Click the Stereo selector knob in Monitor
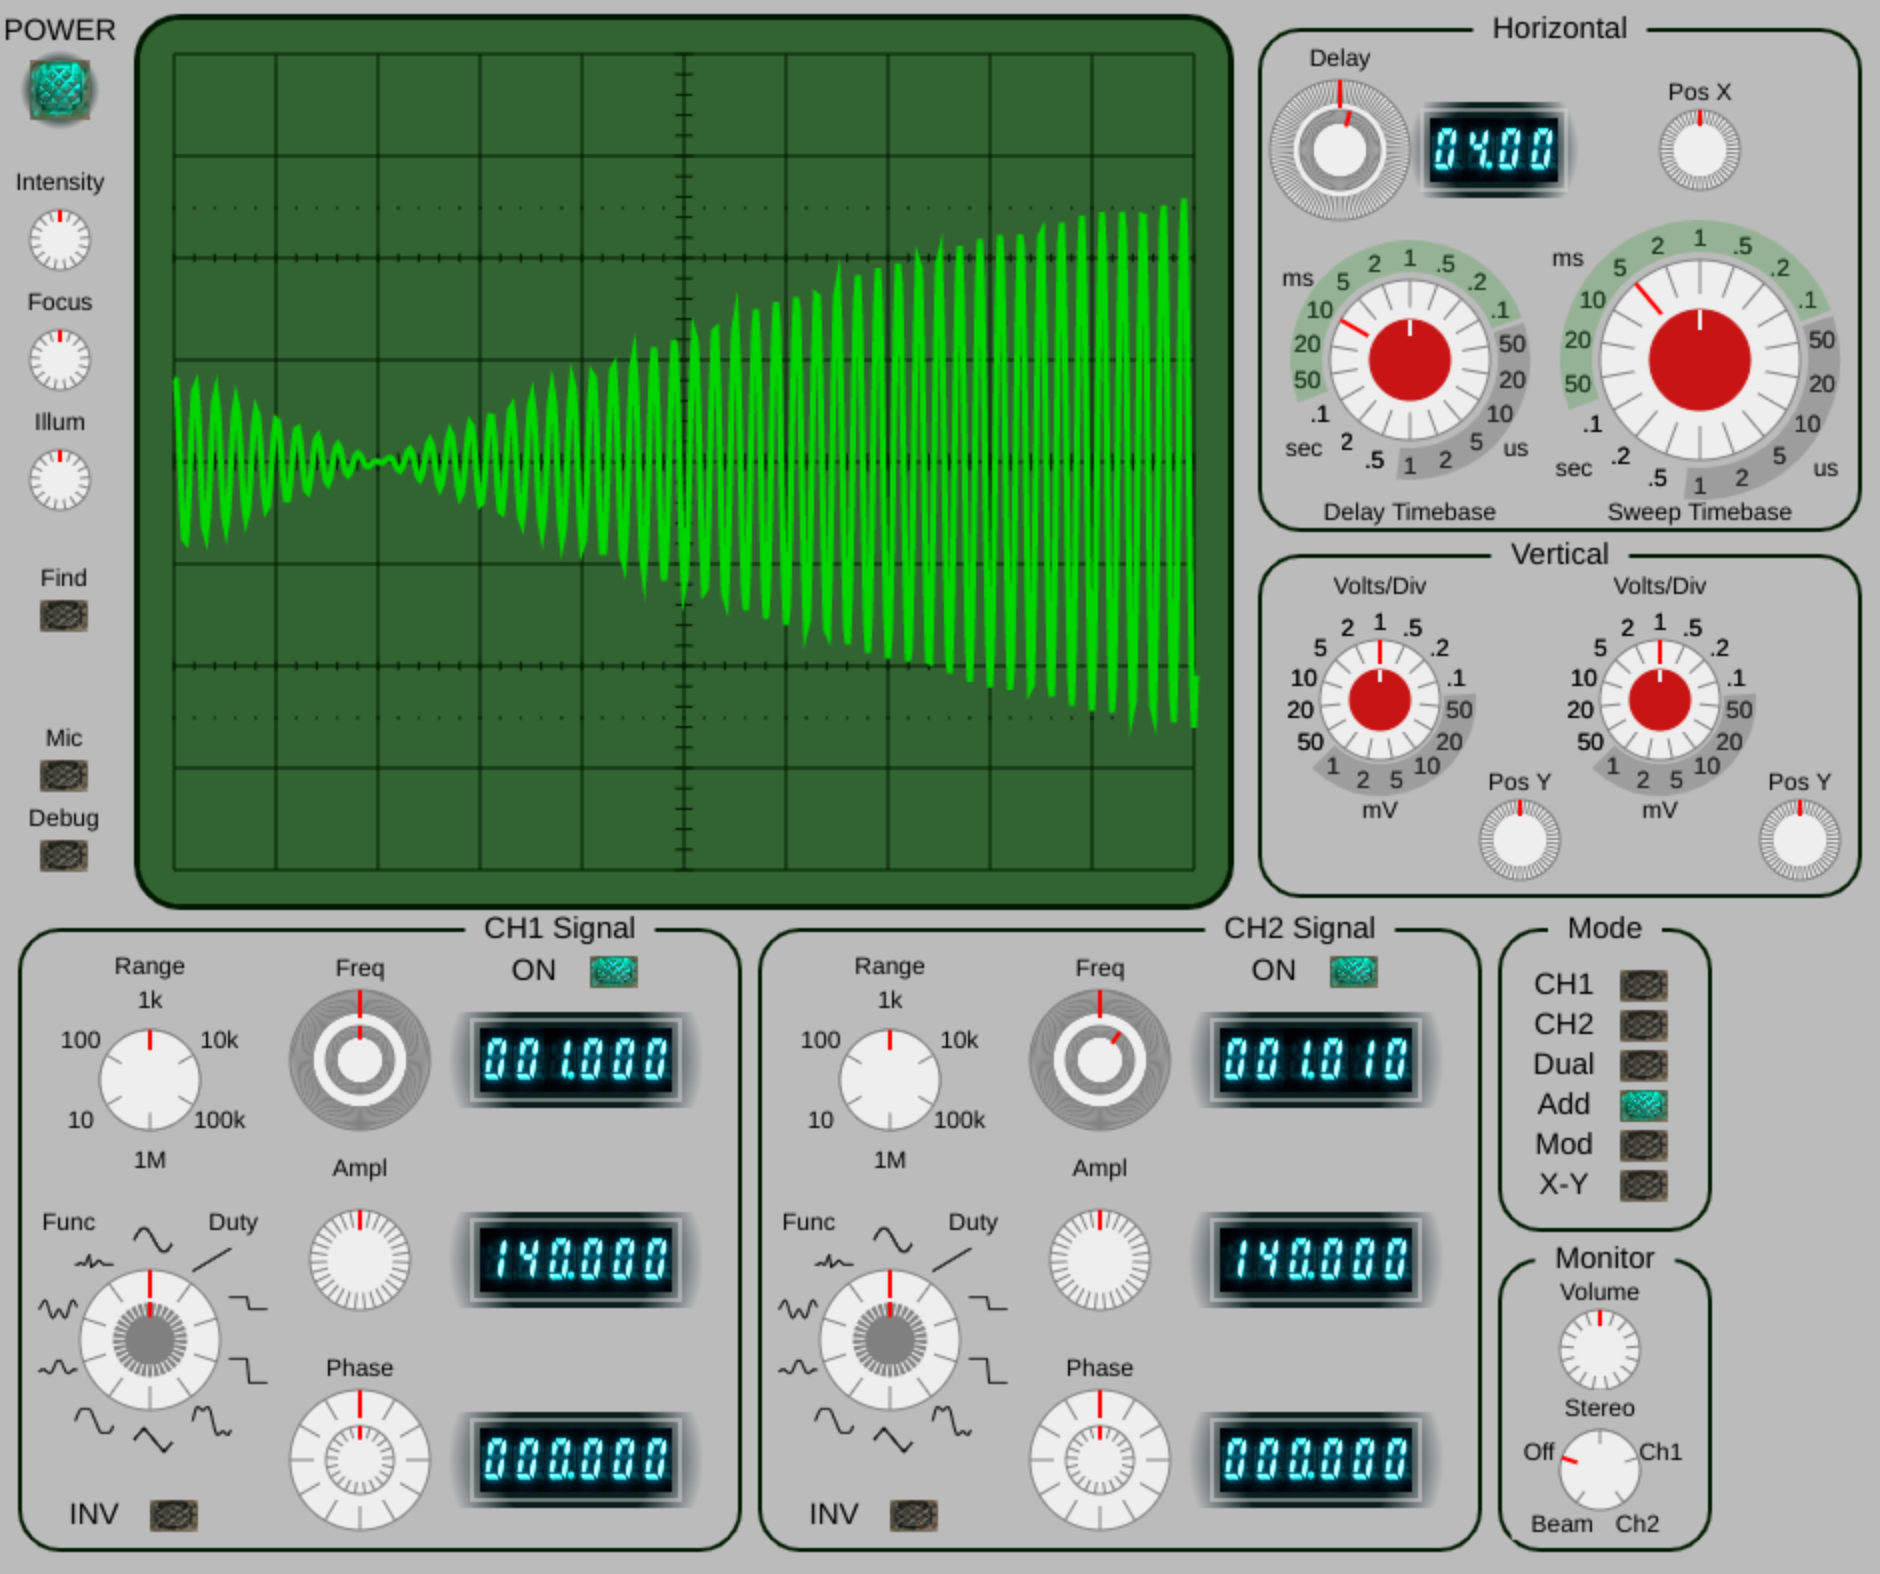The image size is (1880, 1574). (x=1600, y=1470)
